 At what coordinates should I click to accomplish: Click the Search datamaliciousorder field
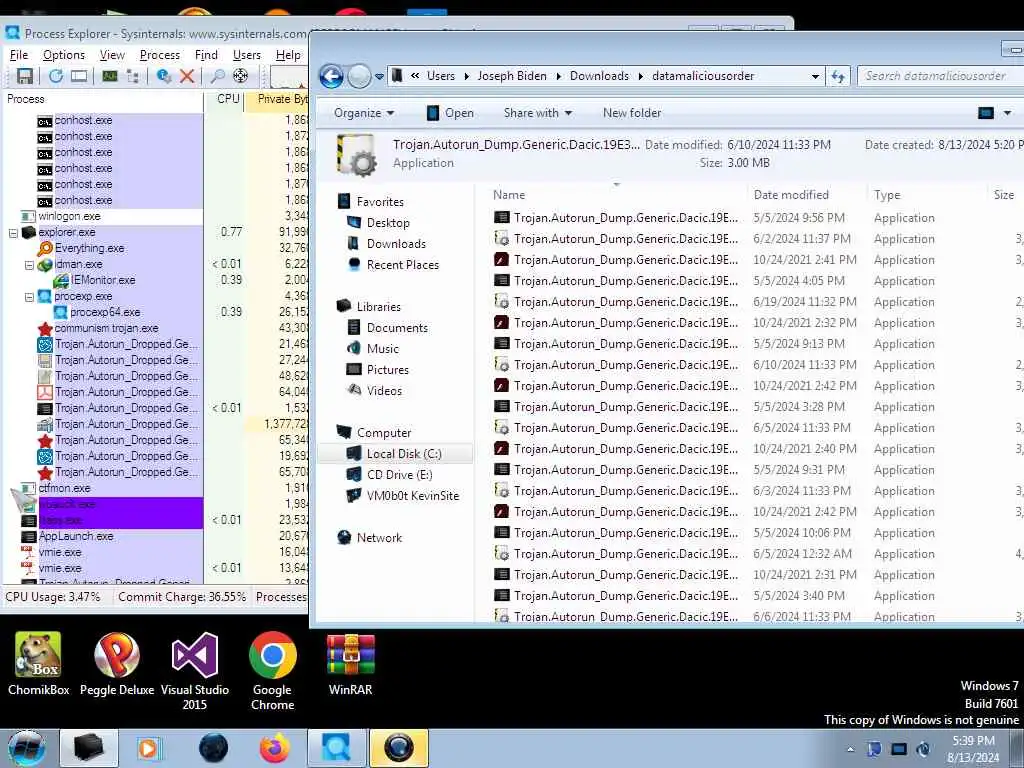pos(939,76)
